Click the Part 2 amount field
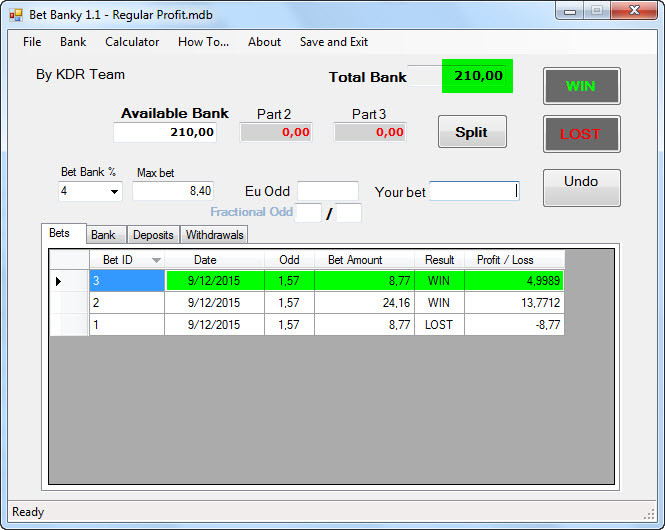 tap(276, 132)
